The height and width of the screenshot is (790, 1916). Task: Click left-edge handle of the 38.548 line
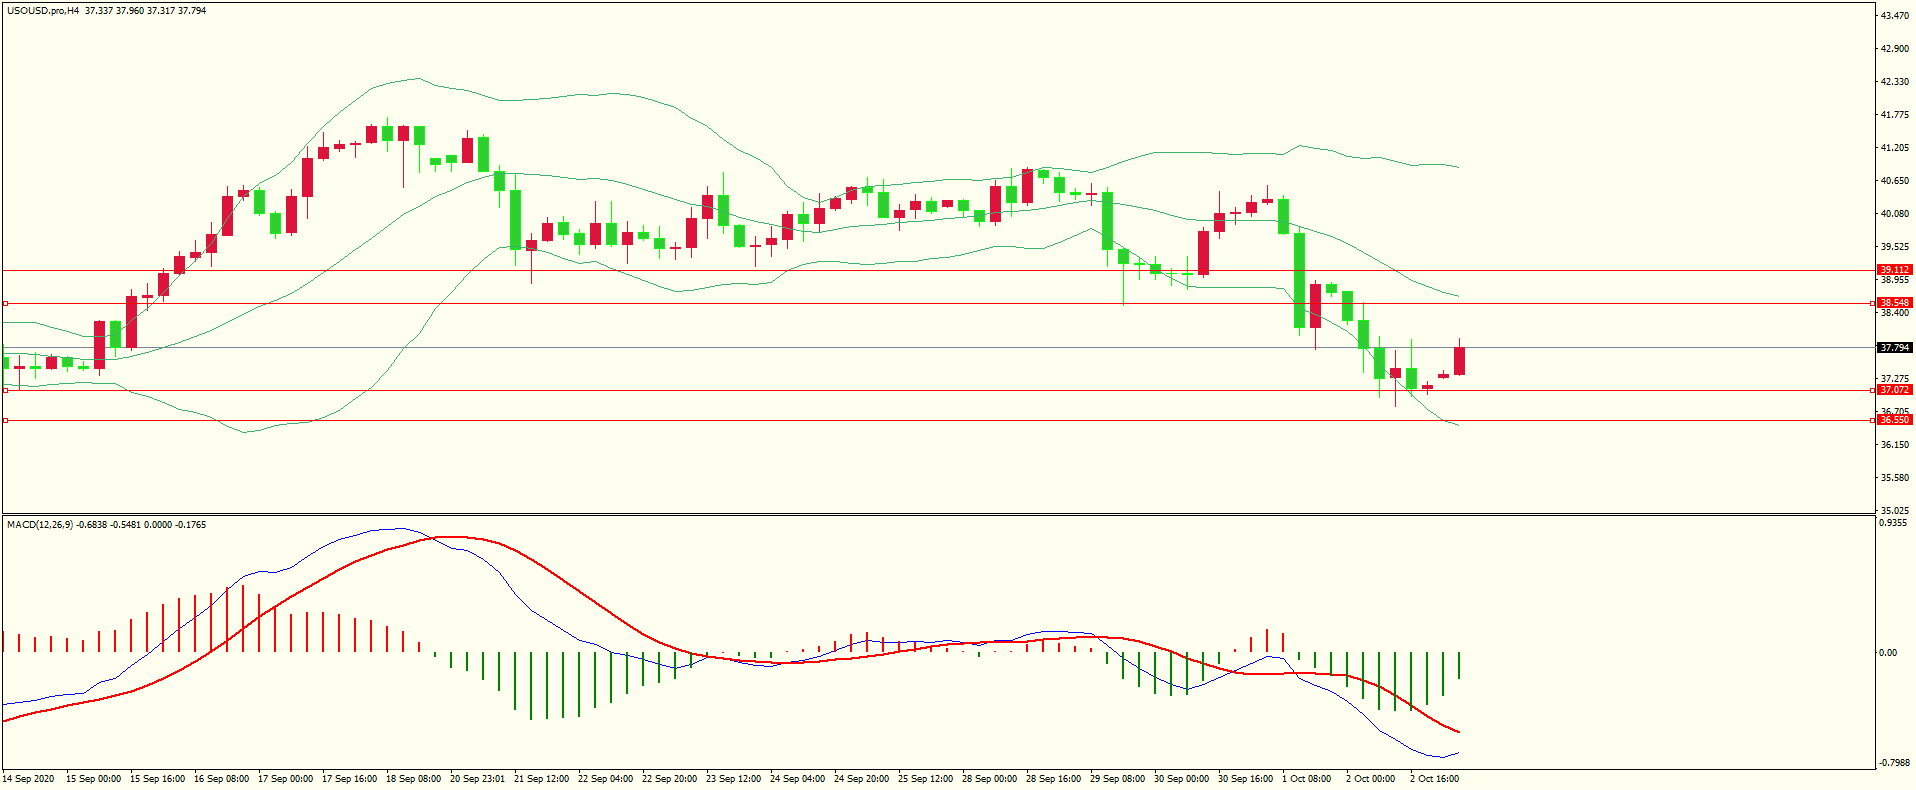coord(5,303)
